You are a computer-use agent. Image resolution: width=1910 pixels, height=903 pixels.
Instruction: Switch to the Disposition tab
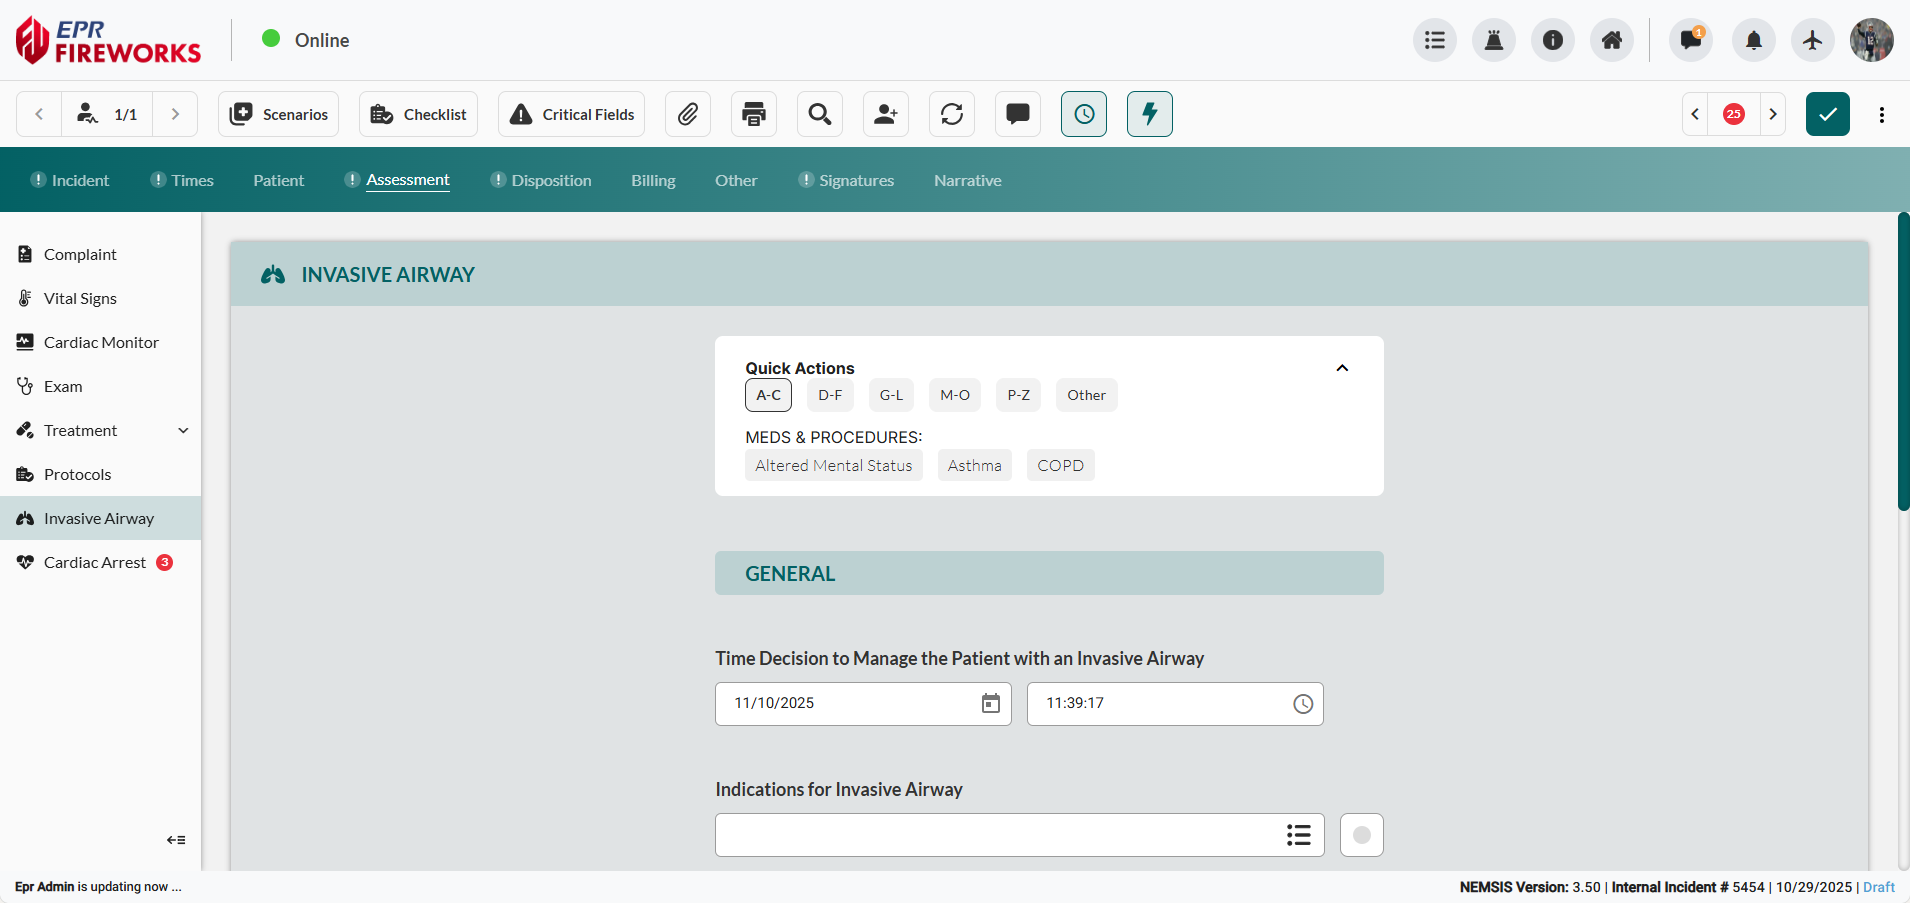pos(551,180)
